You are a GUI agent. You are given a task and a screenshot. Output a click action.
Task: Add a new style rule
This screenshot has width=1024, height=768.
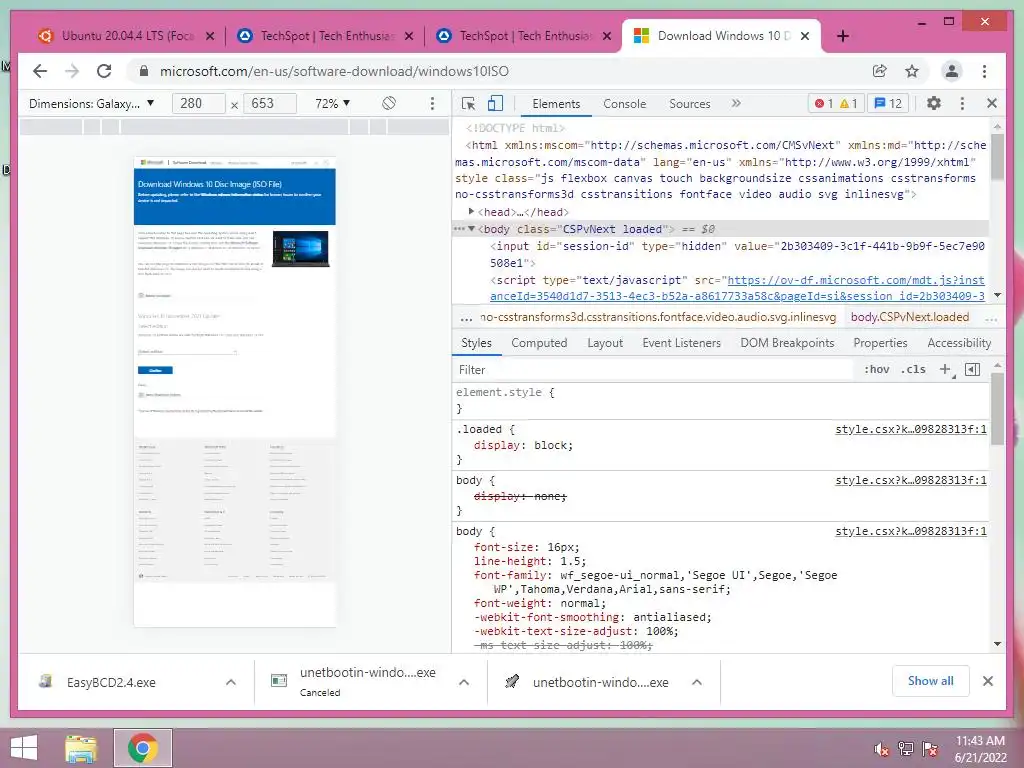(945, 370)
